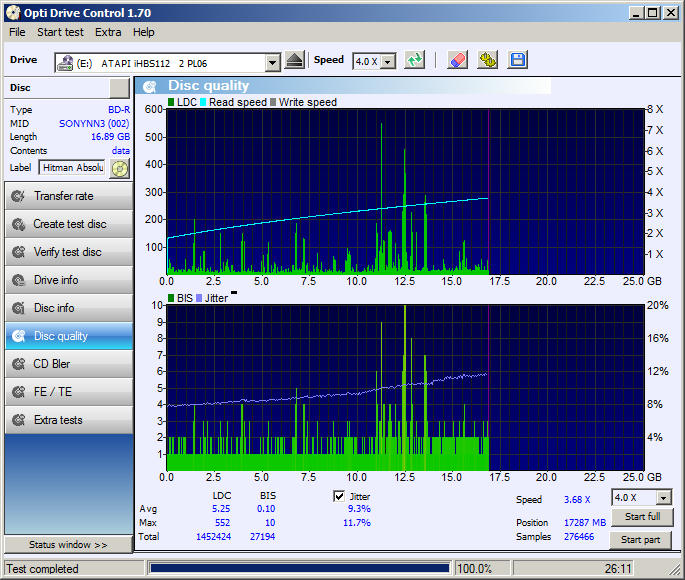Click the Start full button
The image size is (685, 580).
(642, 517)
